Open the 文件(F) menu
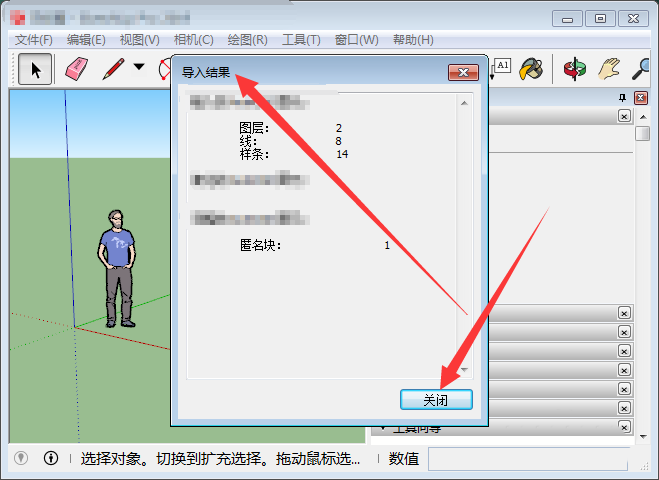Image resolution: width=659 pixels, height=480 pixels. pos(34,40)
